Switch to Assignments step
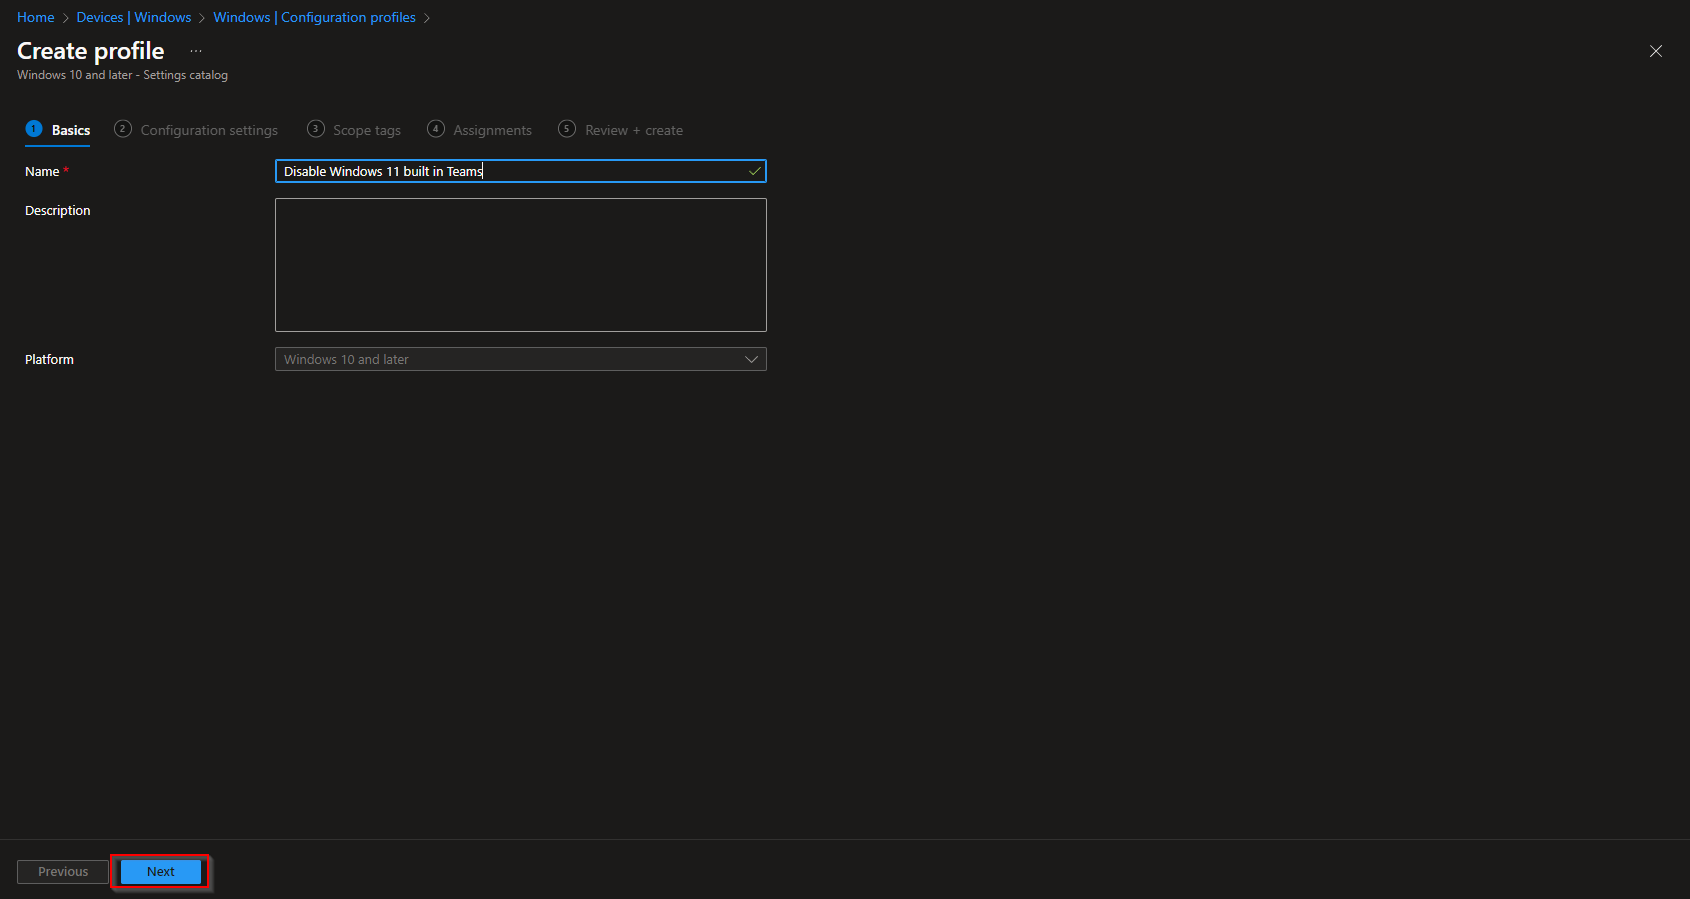This screenshot has width=1690, height=899. (480, 130)
